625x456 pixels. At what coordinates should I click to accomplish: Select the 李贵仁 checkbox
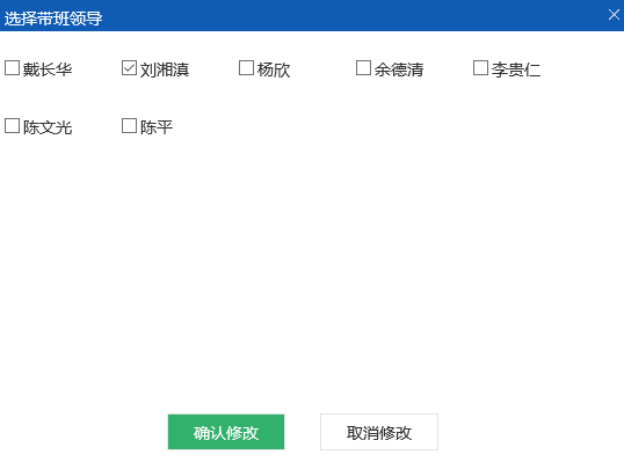[x=480, y=69]
